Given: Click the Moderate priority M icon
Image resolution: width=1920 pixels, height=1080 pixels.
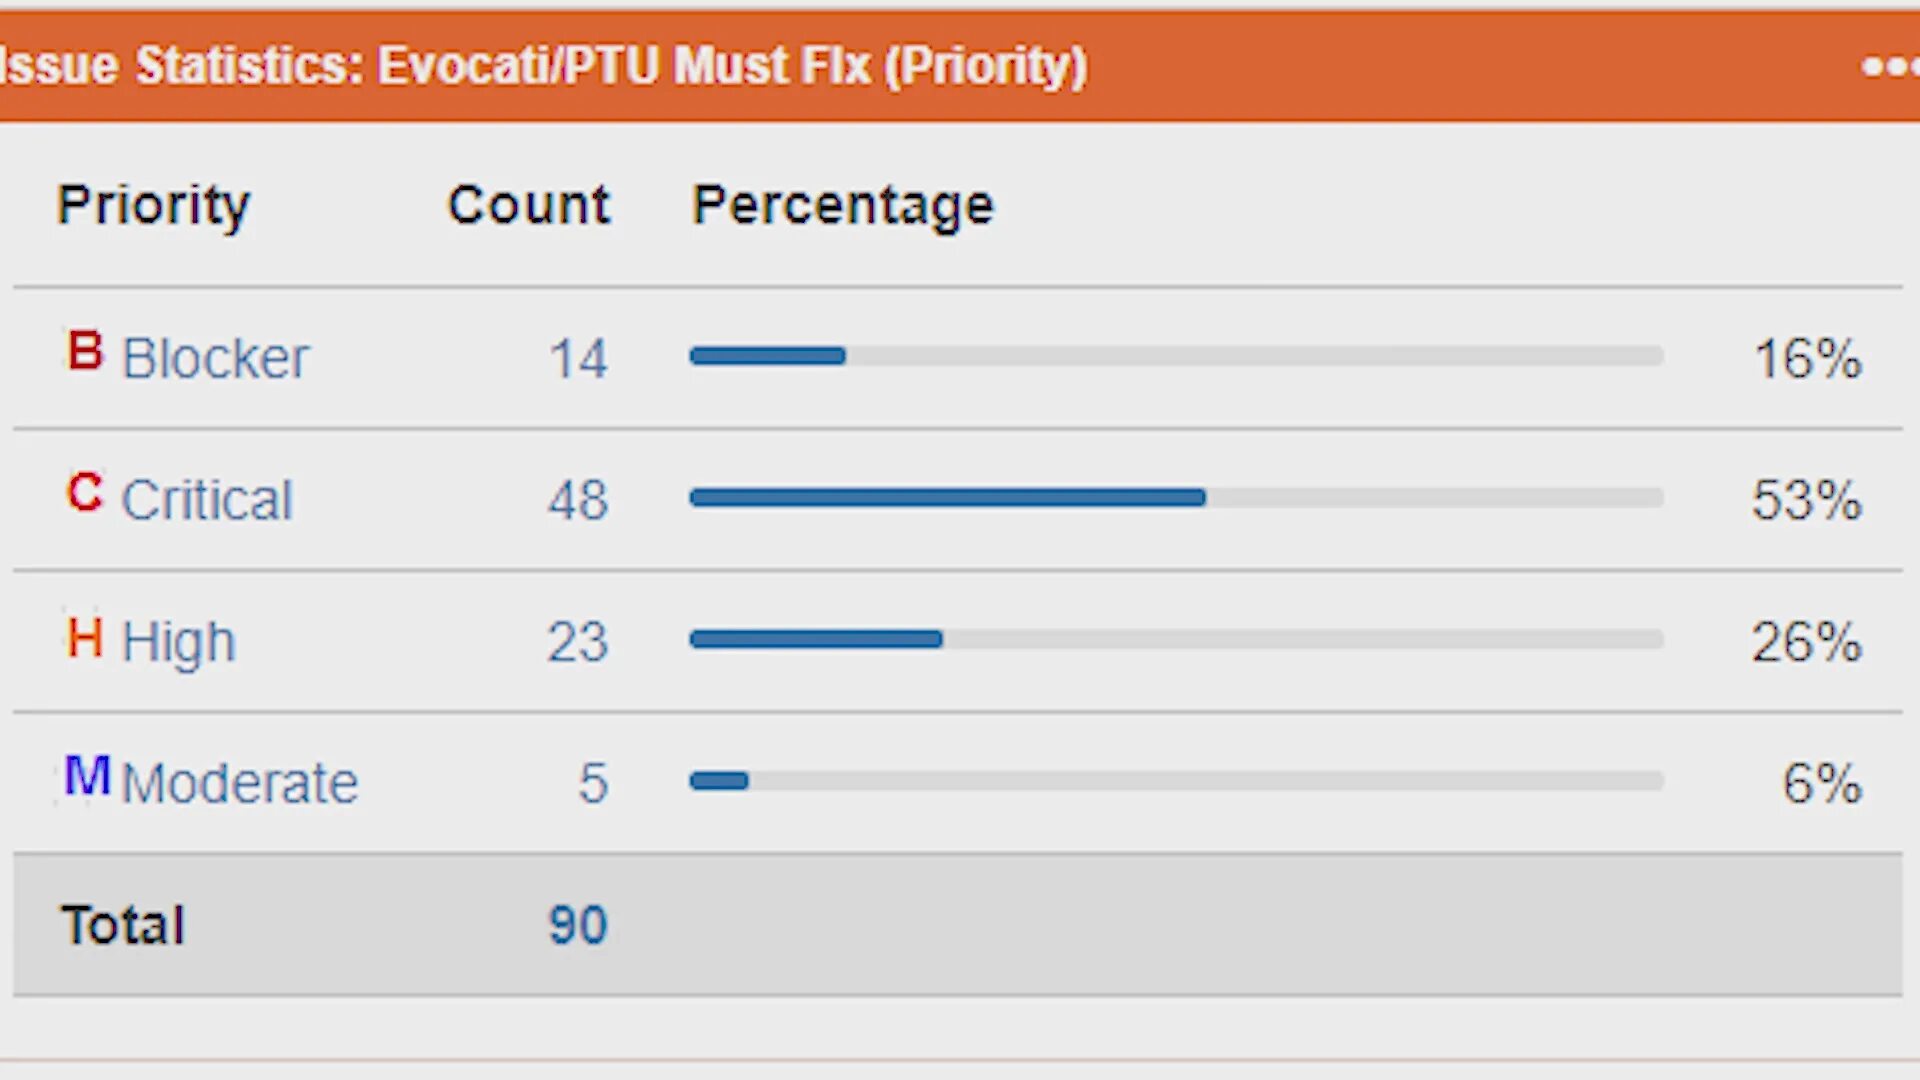Looking at the screenshot, I should click(87, 776).
